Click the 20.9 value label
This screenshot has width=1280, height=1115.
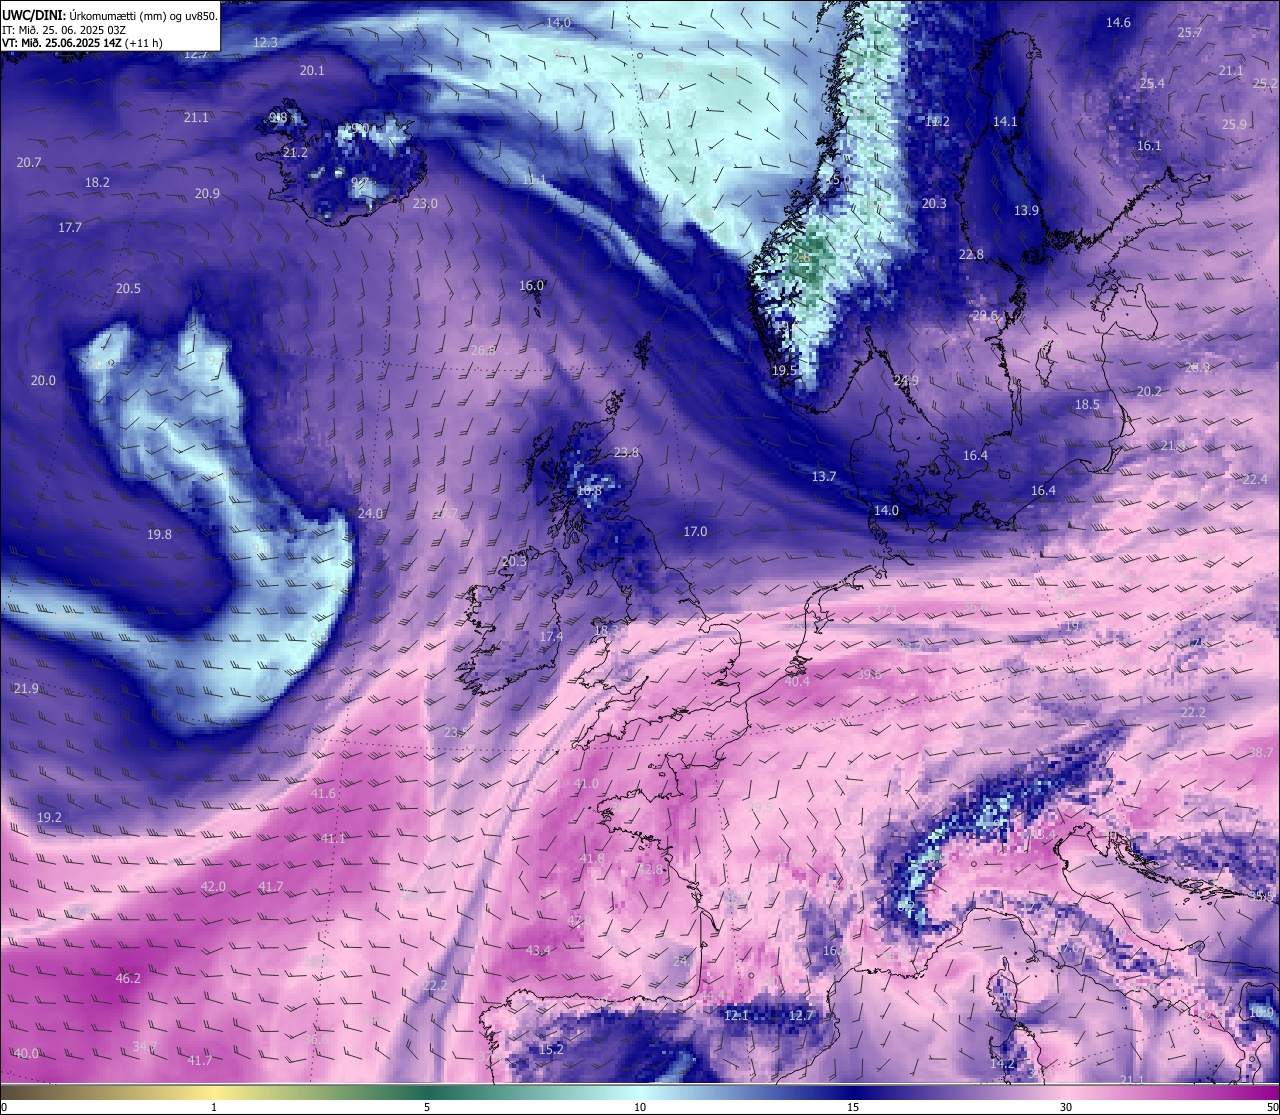[x=207, y=193]
